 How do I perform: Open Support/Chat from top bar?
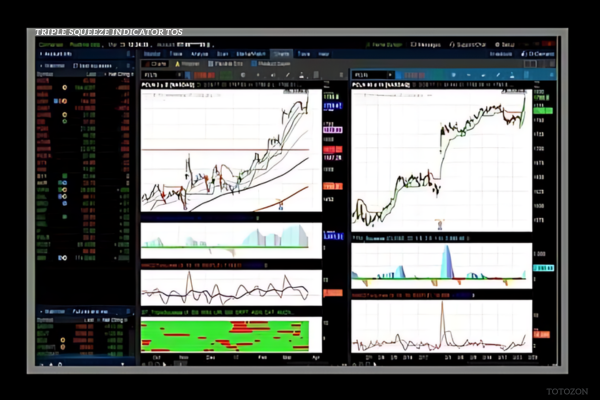pos(466,45)
